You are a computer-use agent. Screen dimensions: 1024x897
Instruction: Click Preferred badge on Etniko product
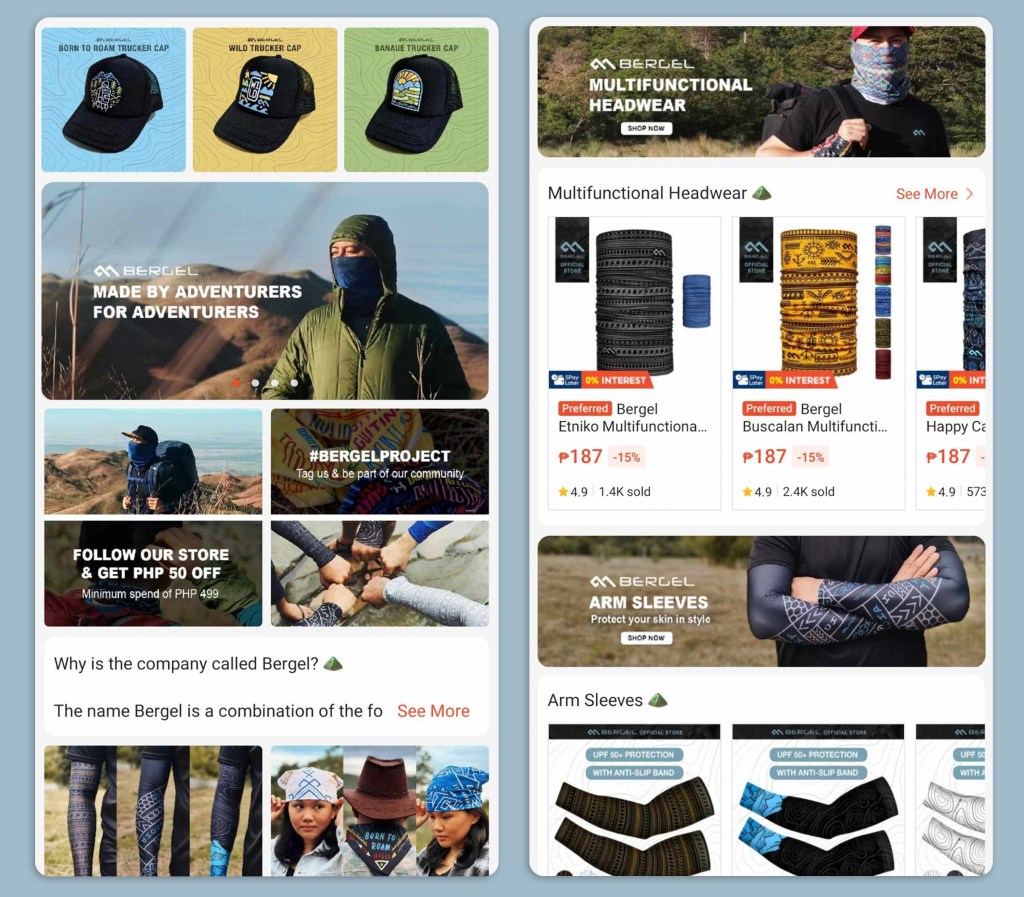[584, 409]
